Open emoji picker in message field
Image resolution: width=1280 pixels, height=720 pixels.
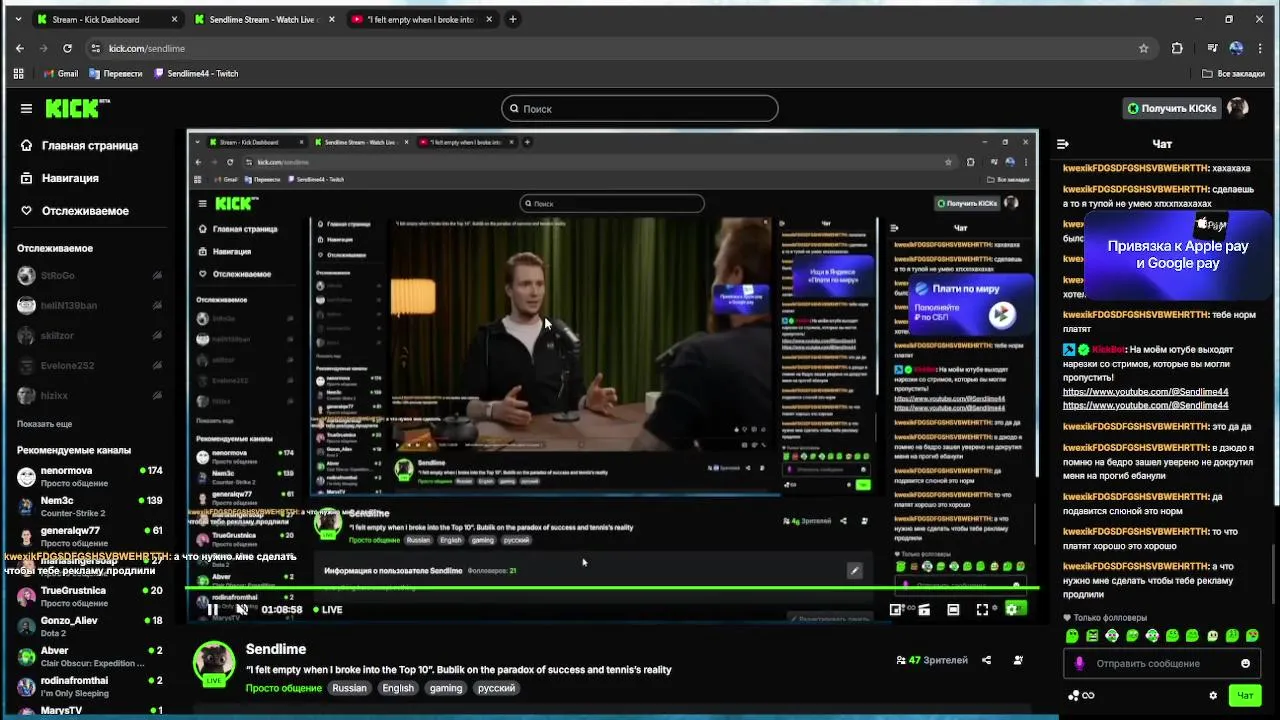pyautogui.click(x=1245, y=663)
